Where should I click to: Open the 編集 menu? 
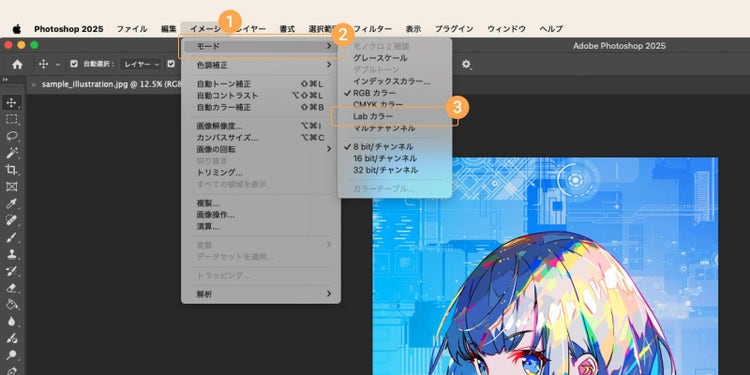point(168,29)
